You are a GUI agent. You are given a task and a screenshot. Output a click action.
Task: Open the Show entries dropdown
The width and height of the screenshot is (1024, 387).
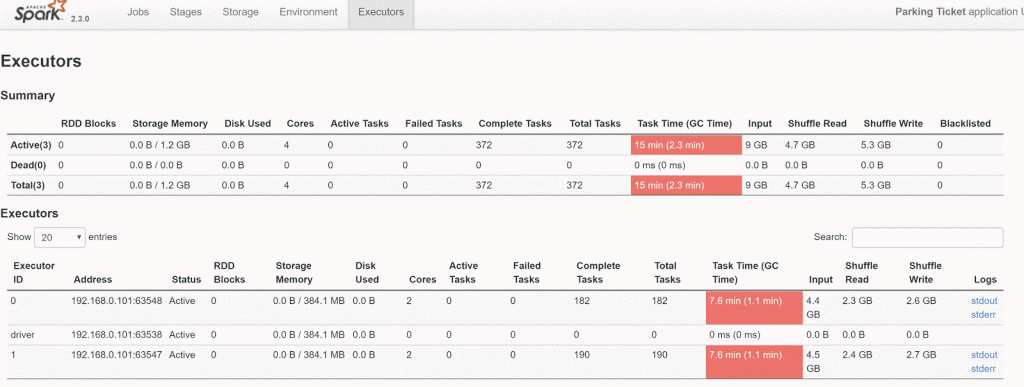[60, 238]
